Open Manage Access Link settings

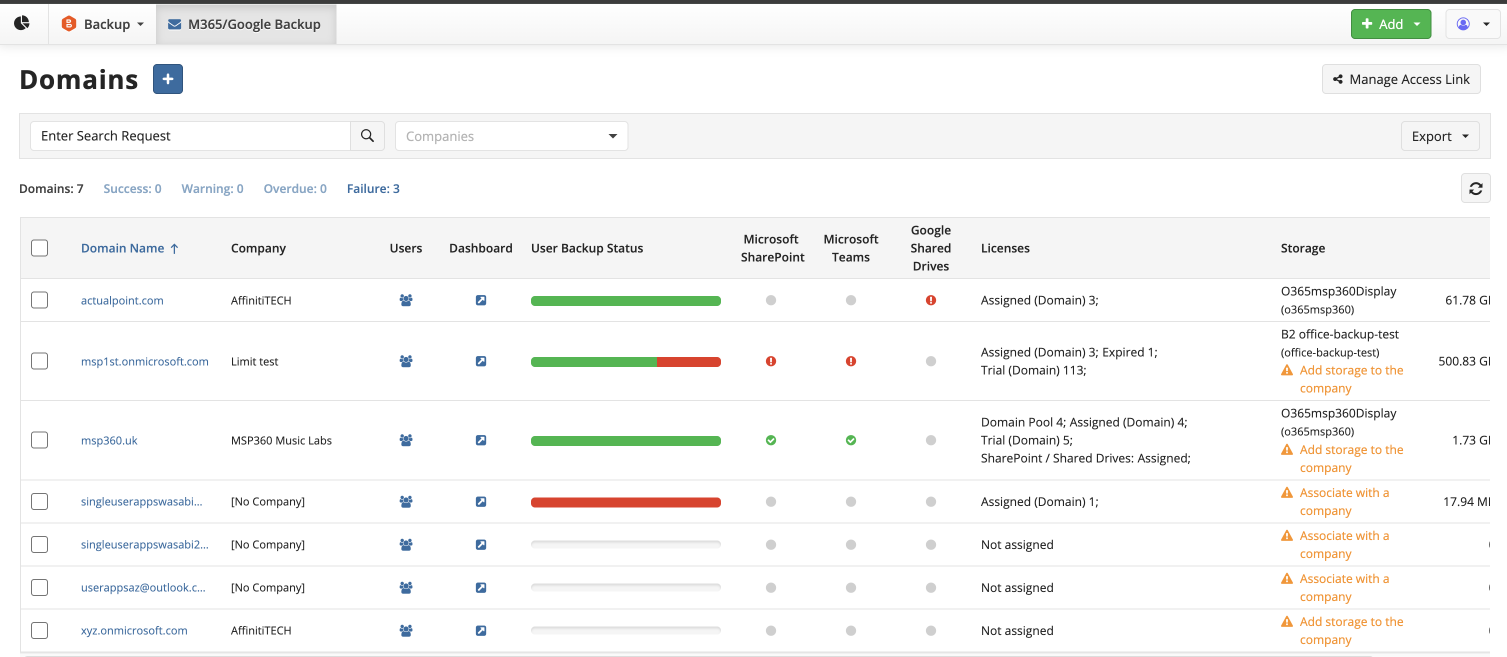point(1401,79)
